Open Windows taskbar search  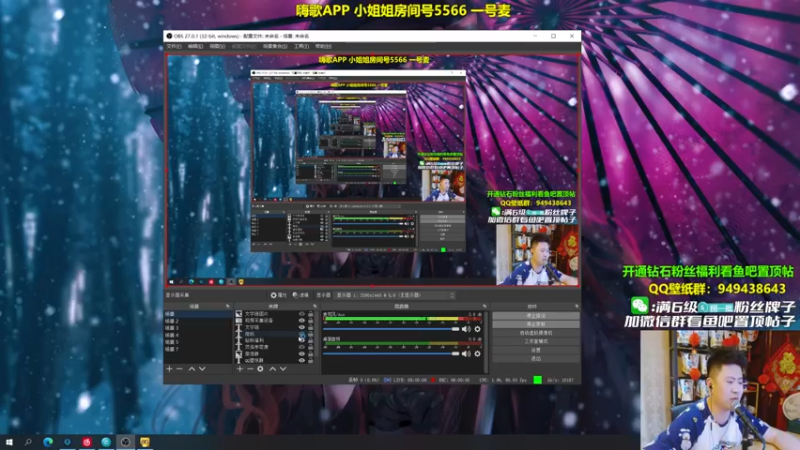(x=28, y=442)
